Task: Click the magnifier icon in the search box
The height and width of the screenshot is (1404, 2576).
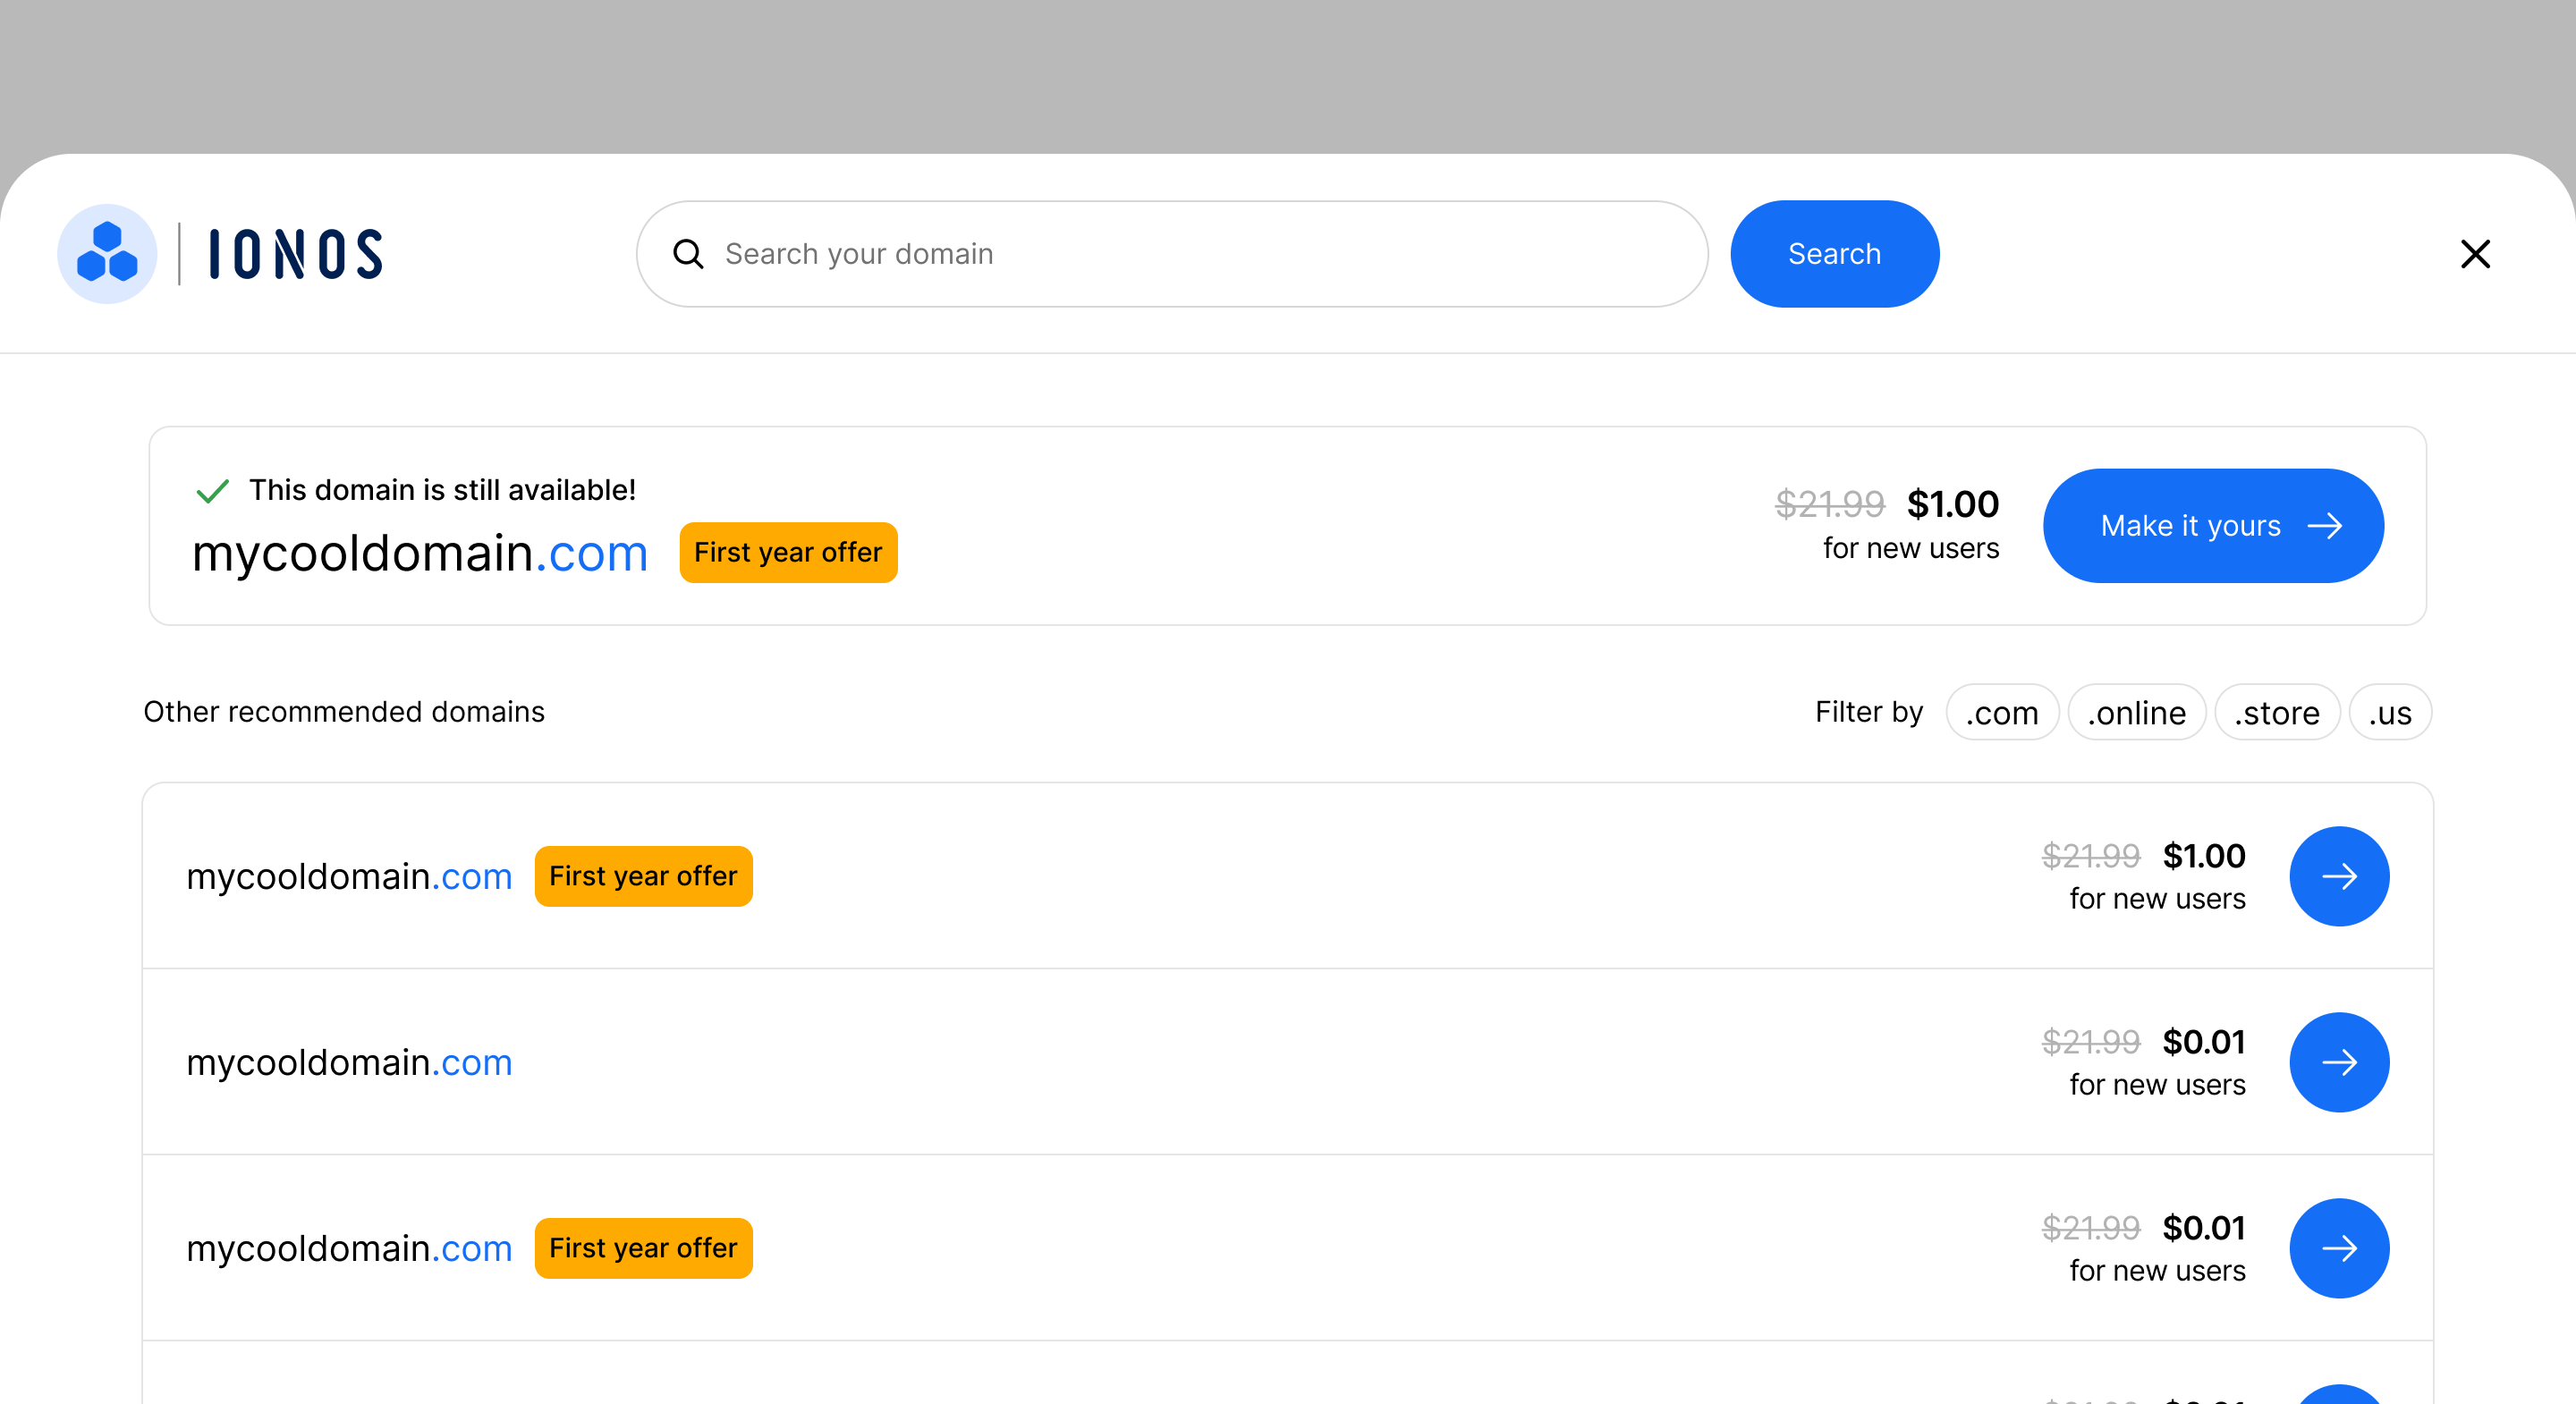Action: click(688, 254)
